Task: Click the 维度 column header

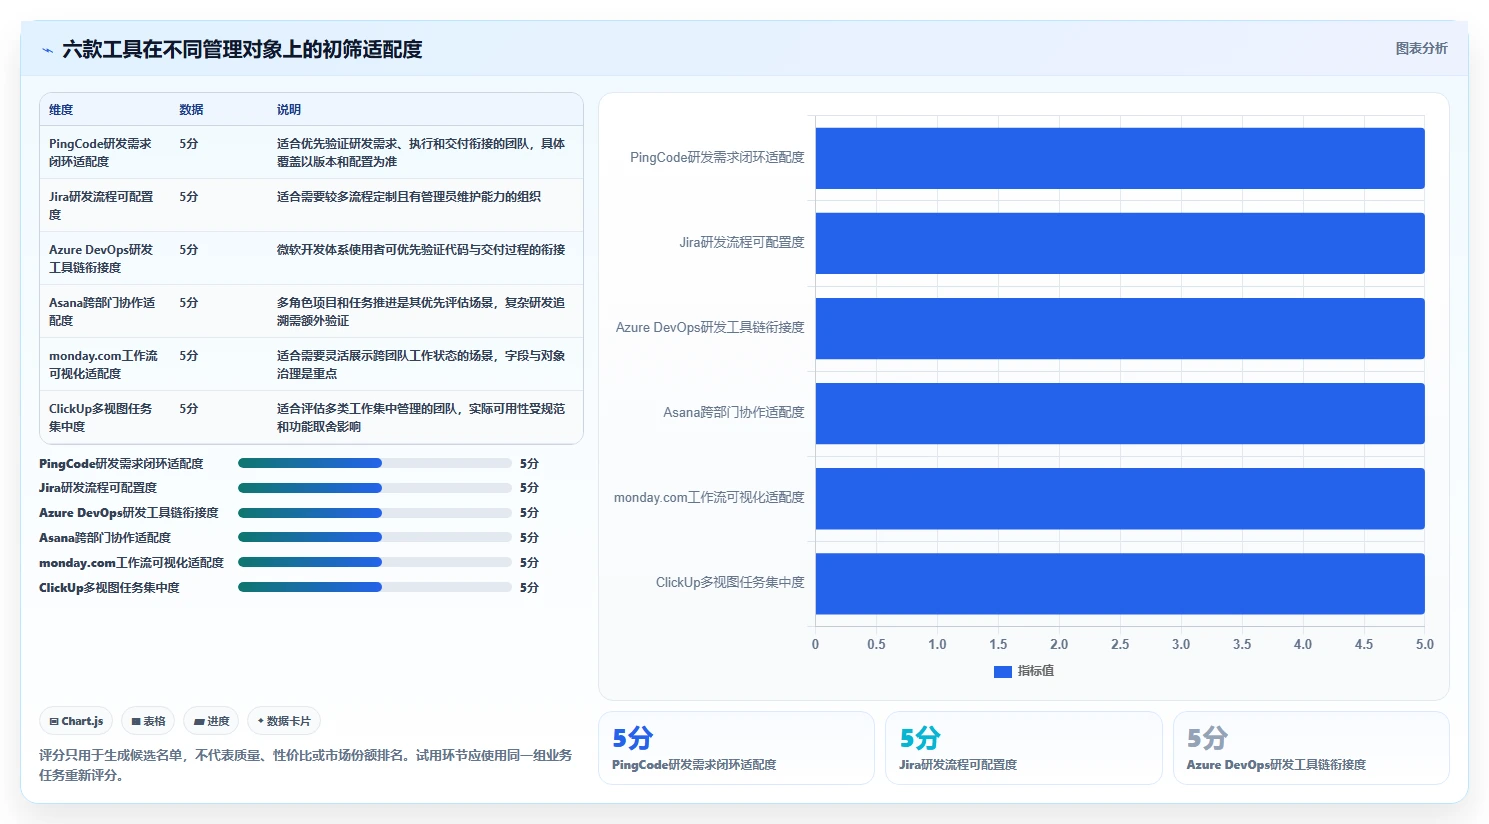Action: point(61,110)
